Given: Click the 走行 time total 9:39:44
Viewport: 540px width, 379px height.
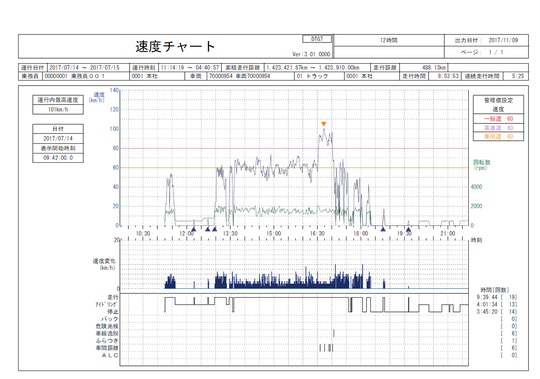Looking at the screenshot, I should click(x=487, y=297).
